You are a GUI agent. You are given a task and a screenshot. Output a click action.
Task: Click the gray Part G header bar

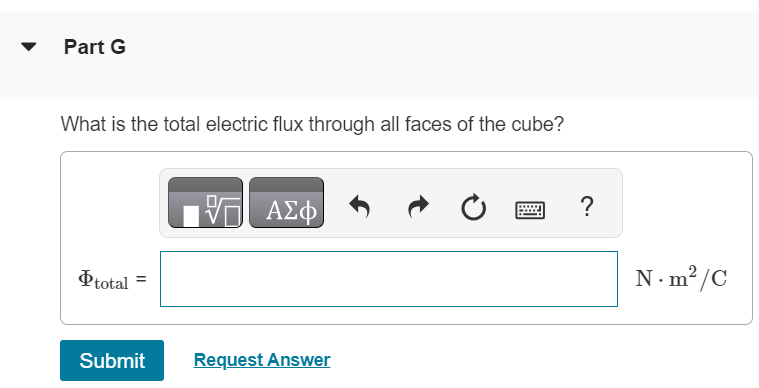point(380,54)
